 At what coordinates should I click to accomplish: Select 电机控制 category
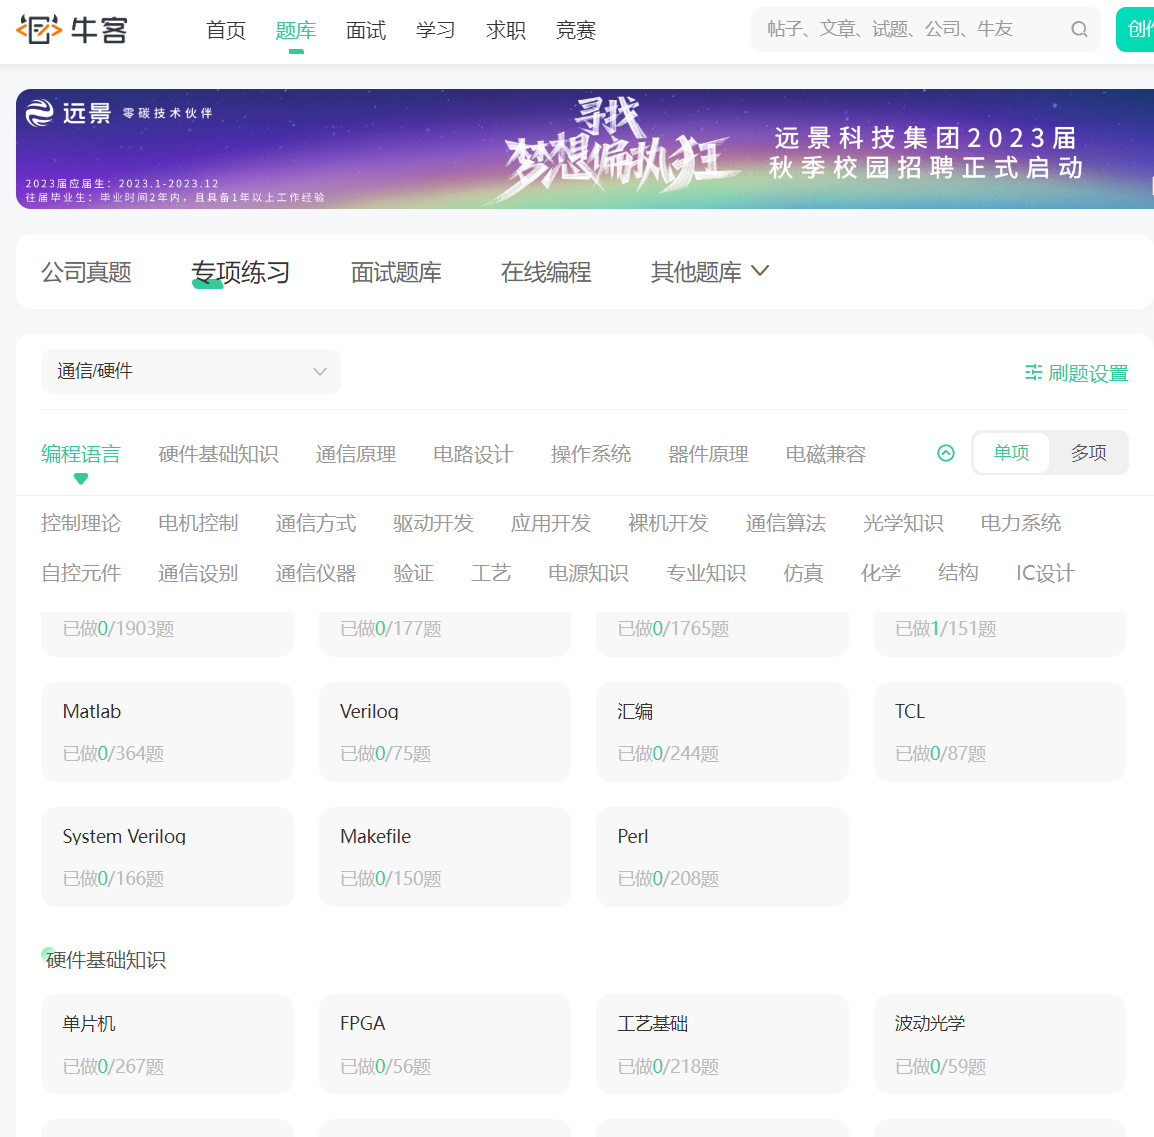pyautogui.click(x=198, y=523)
